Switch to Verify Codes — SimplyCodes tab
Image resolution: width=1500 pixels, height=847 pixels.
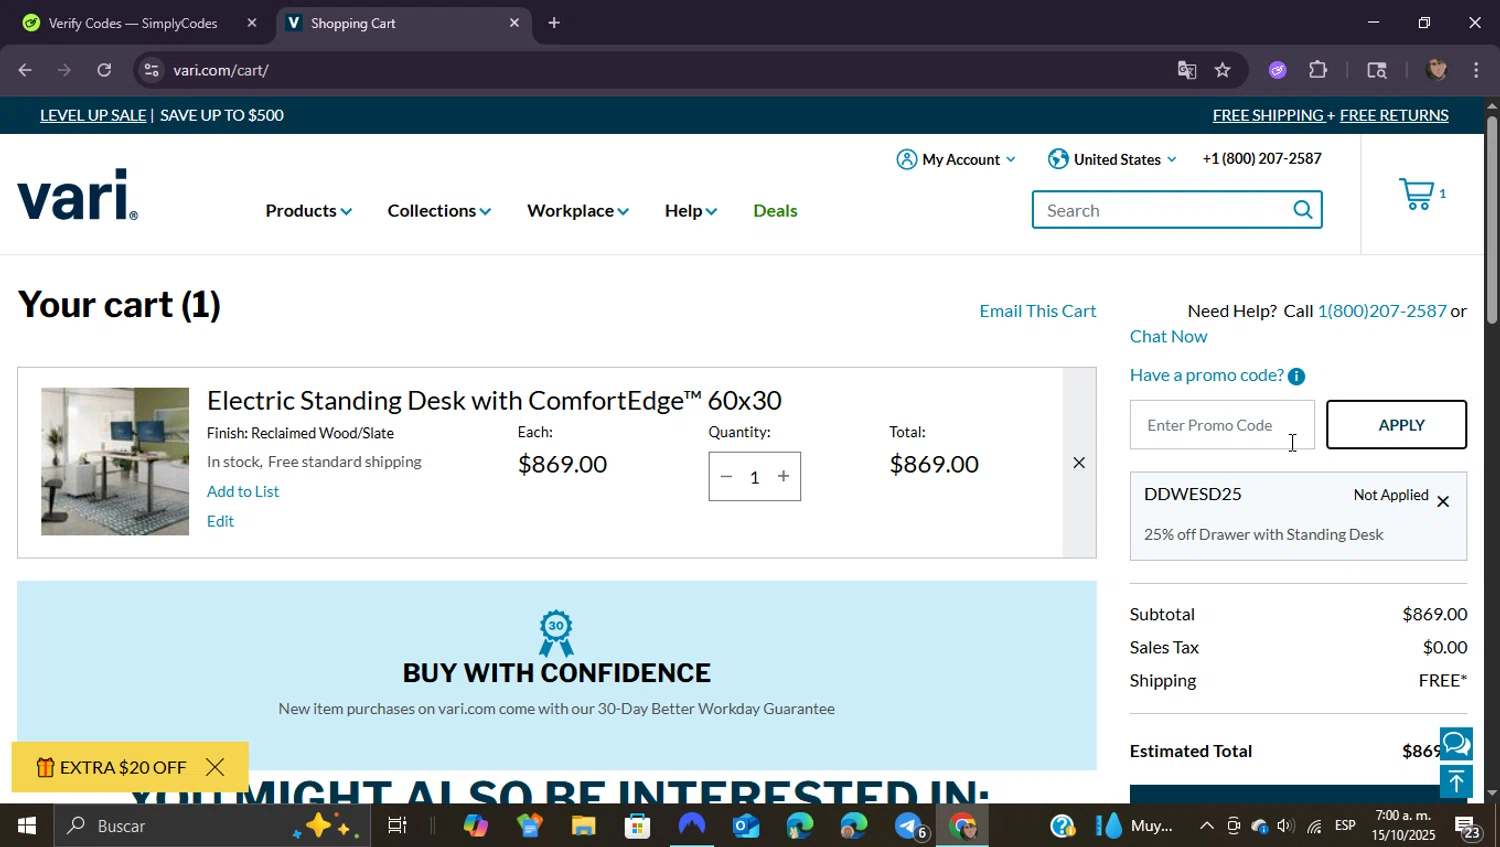[132, 23]
